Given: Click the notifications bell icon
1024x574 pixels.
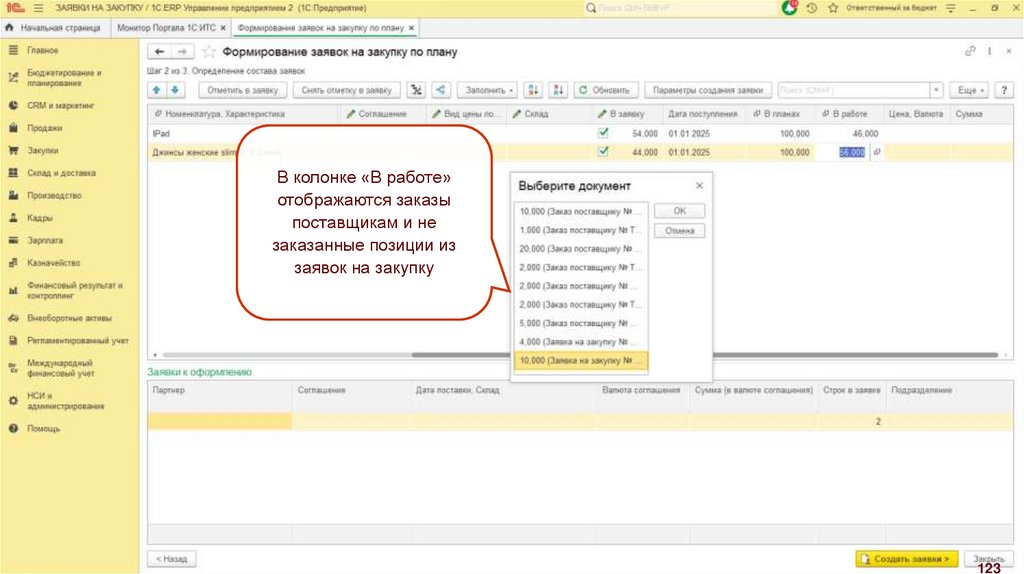Looking at the screenshot, I should pyautogui.click(x=791, y=8).
